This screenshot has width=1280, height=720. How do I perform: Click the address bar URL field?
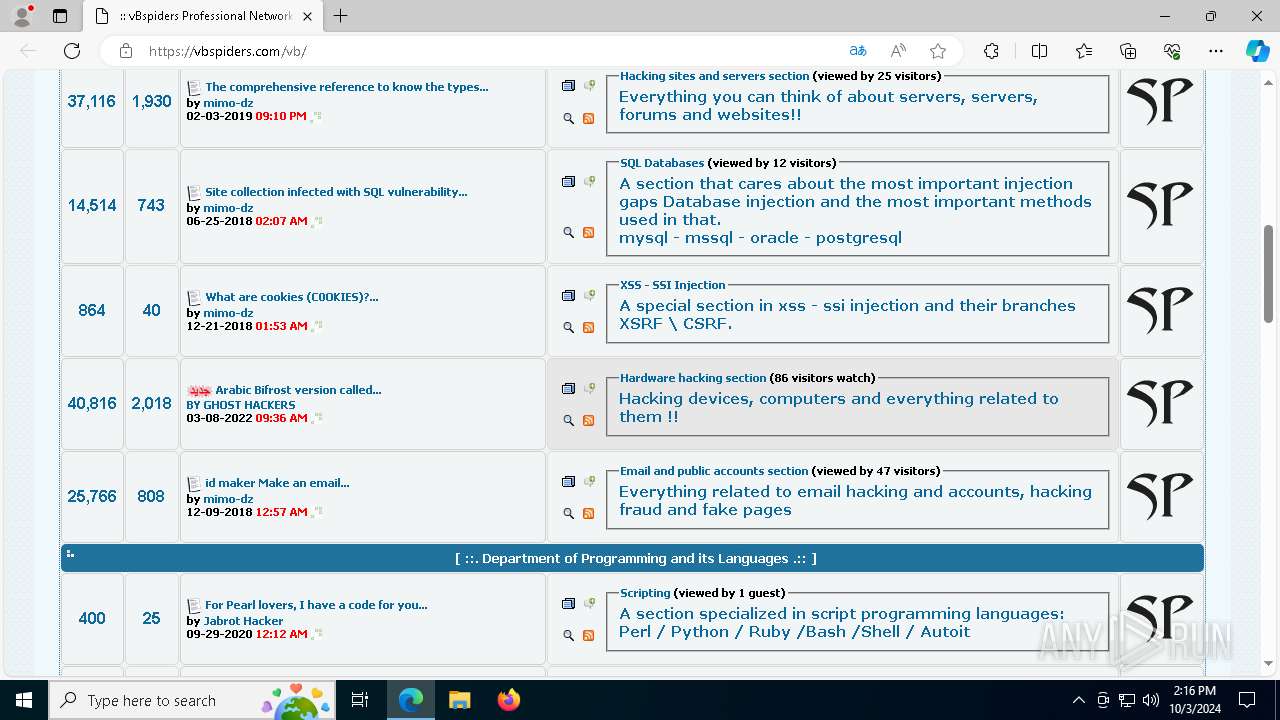click(490, 51)
